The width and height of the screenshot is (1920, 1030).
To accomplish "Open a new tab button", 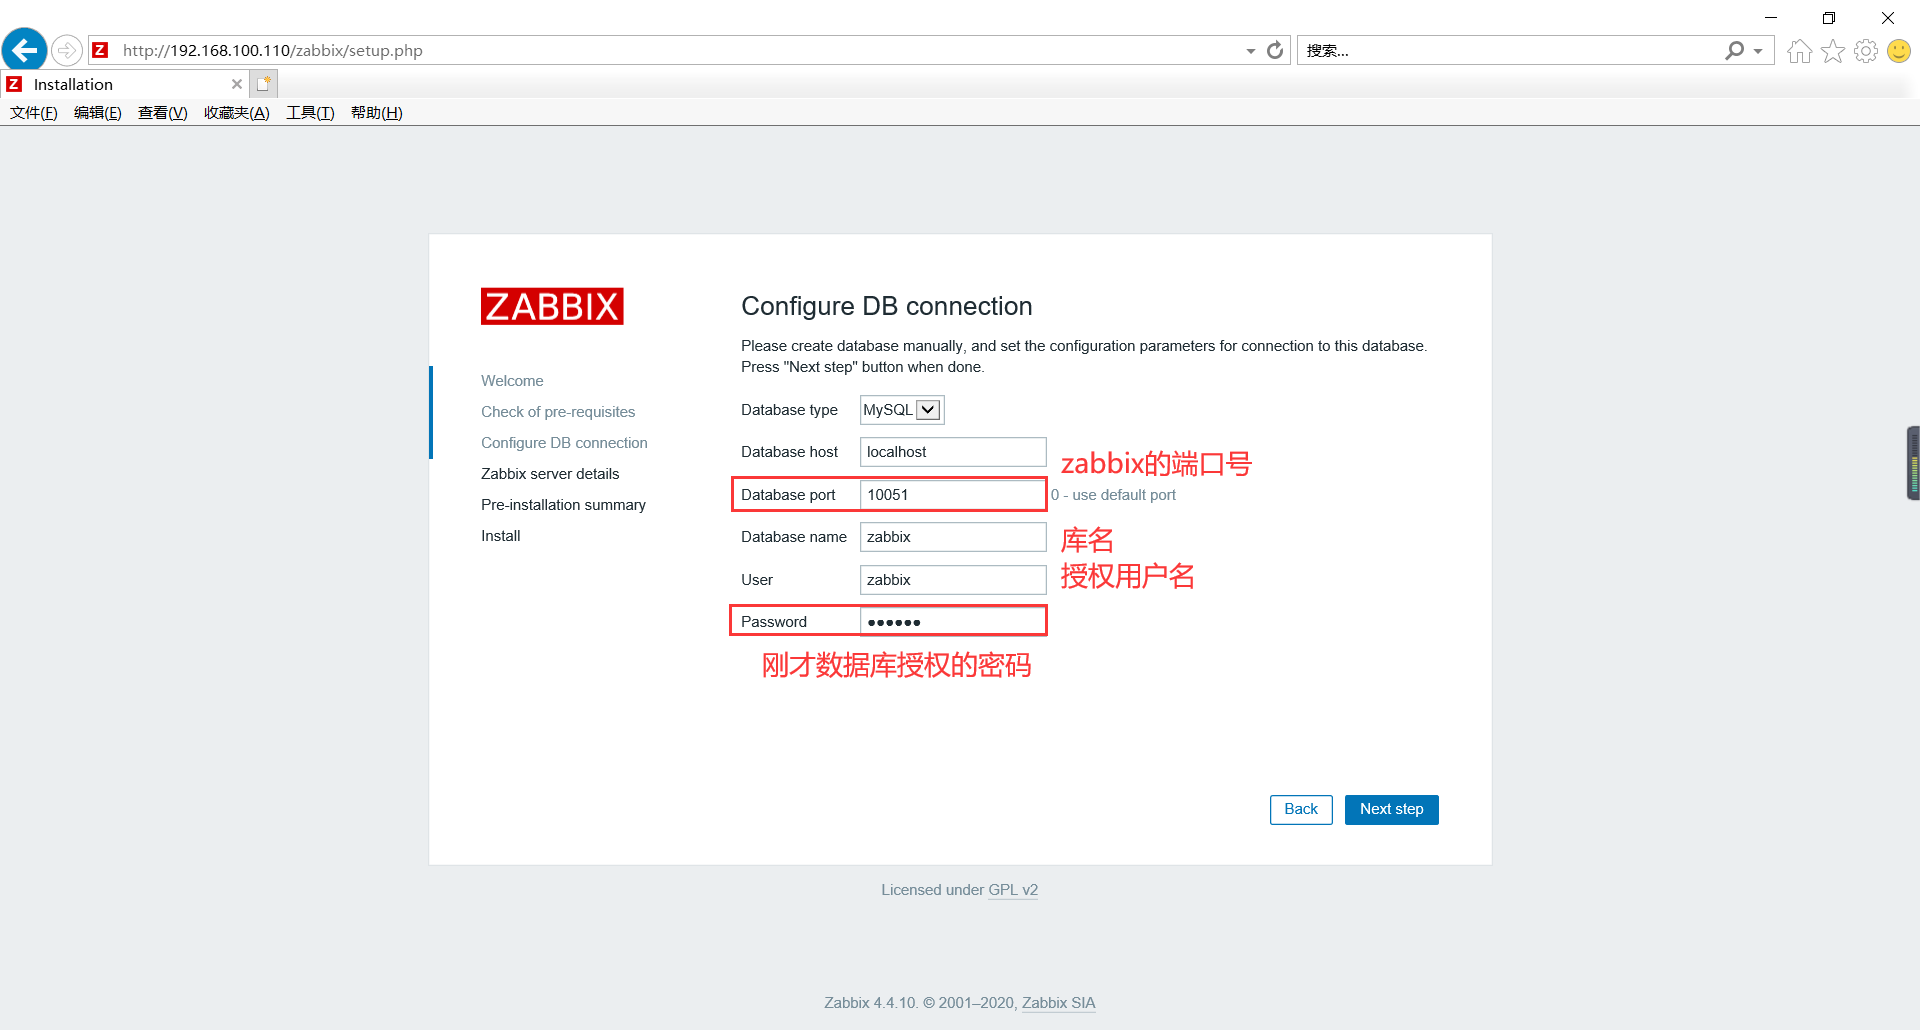I will 263,84.
